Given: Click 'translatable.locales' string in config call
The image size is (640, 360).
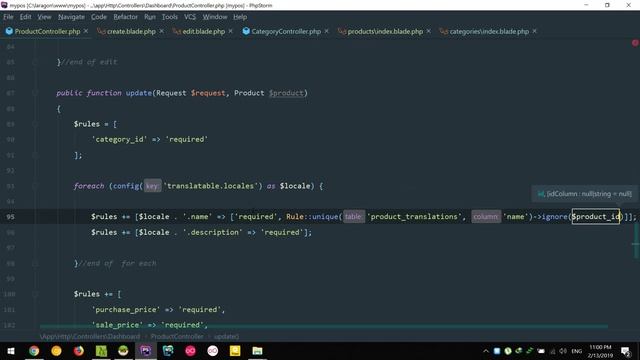Looking at the screenshot, I should [x=210, y=186].
